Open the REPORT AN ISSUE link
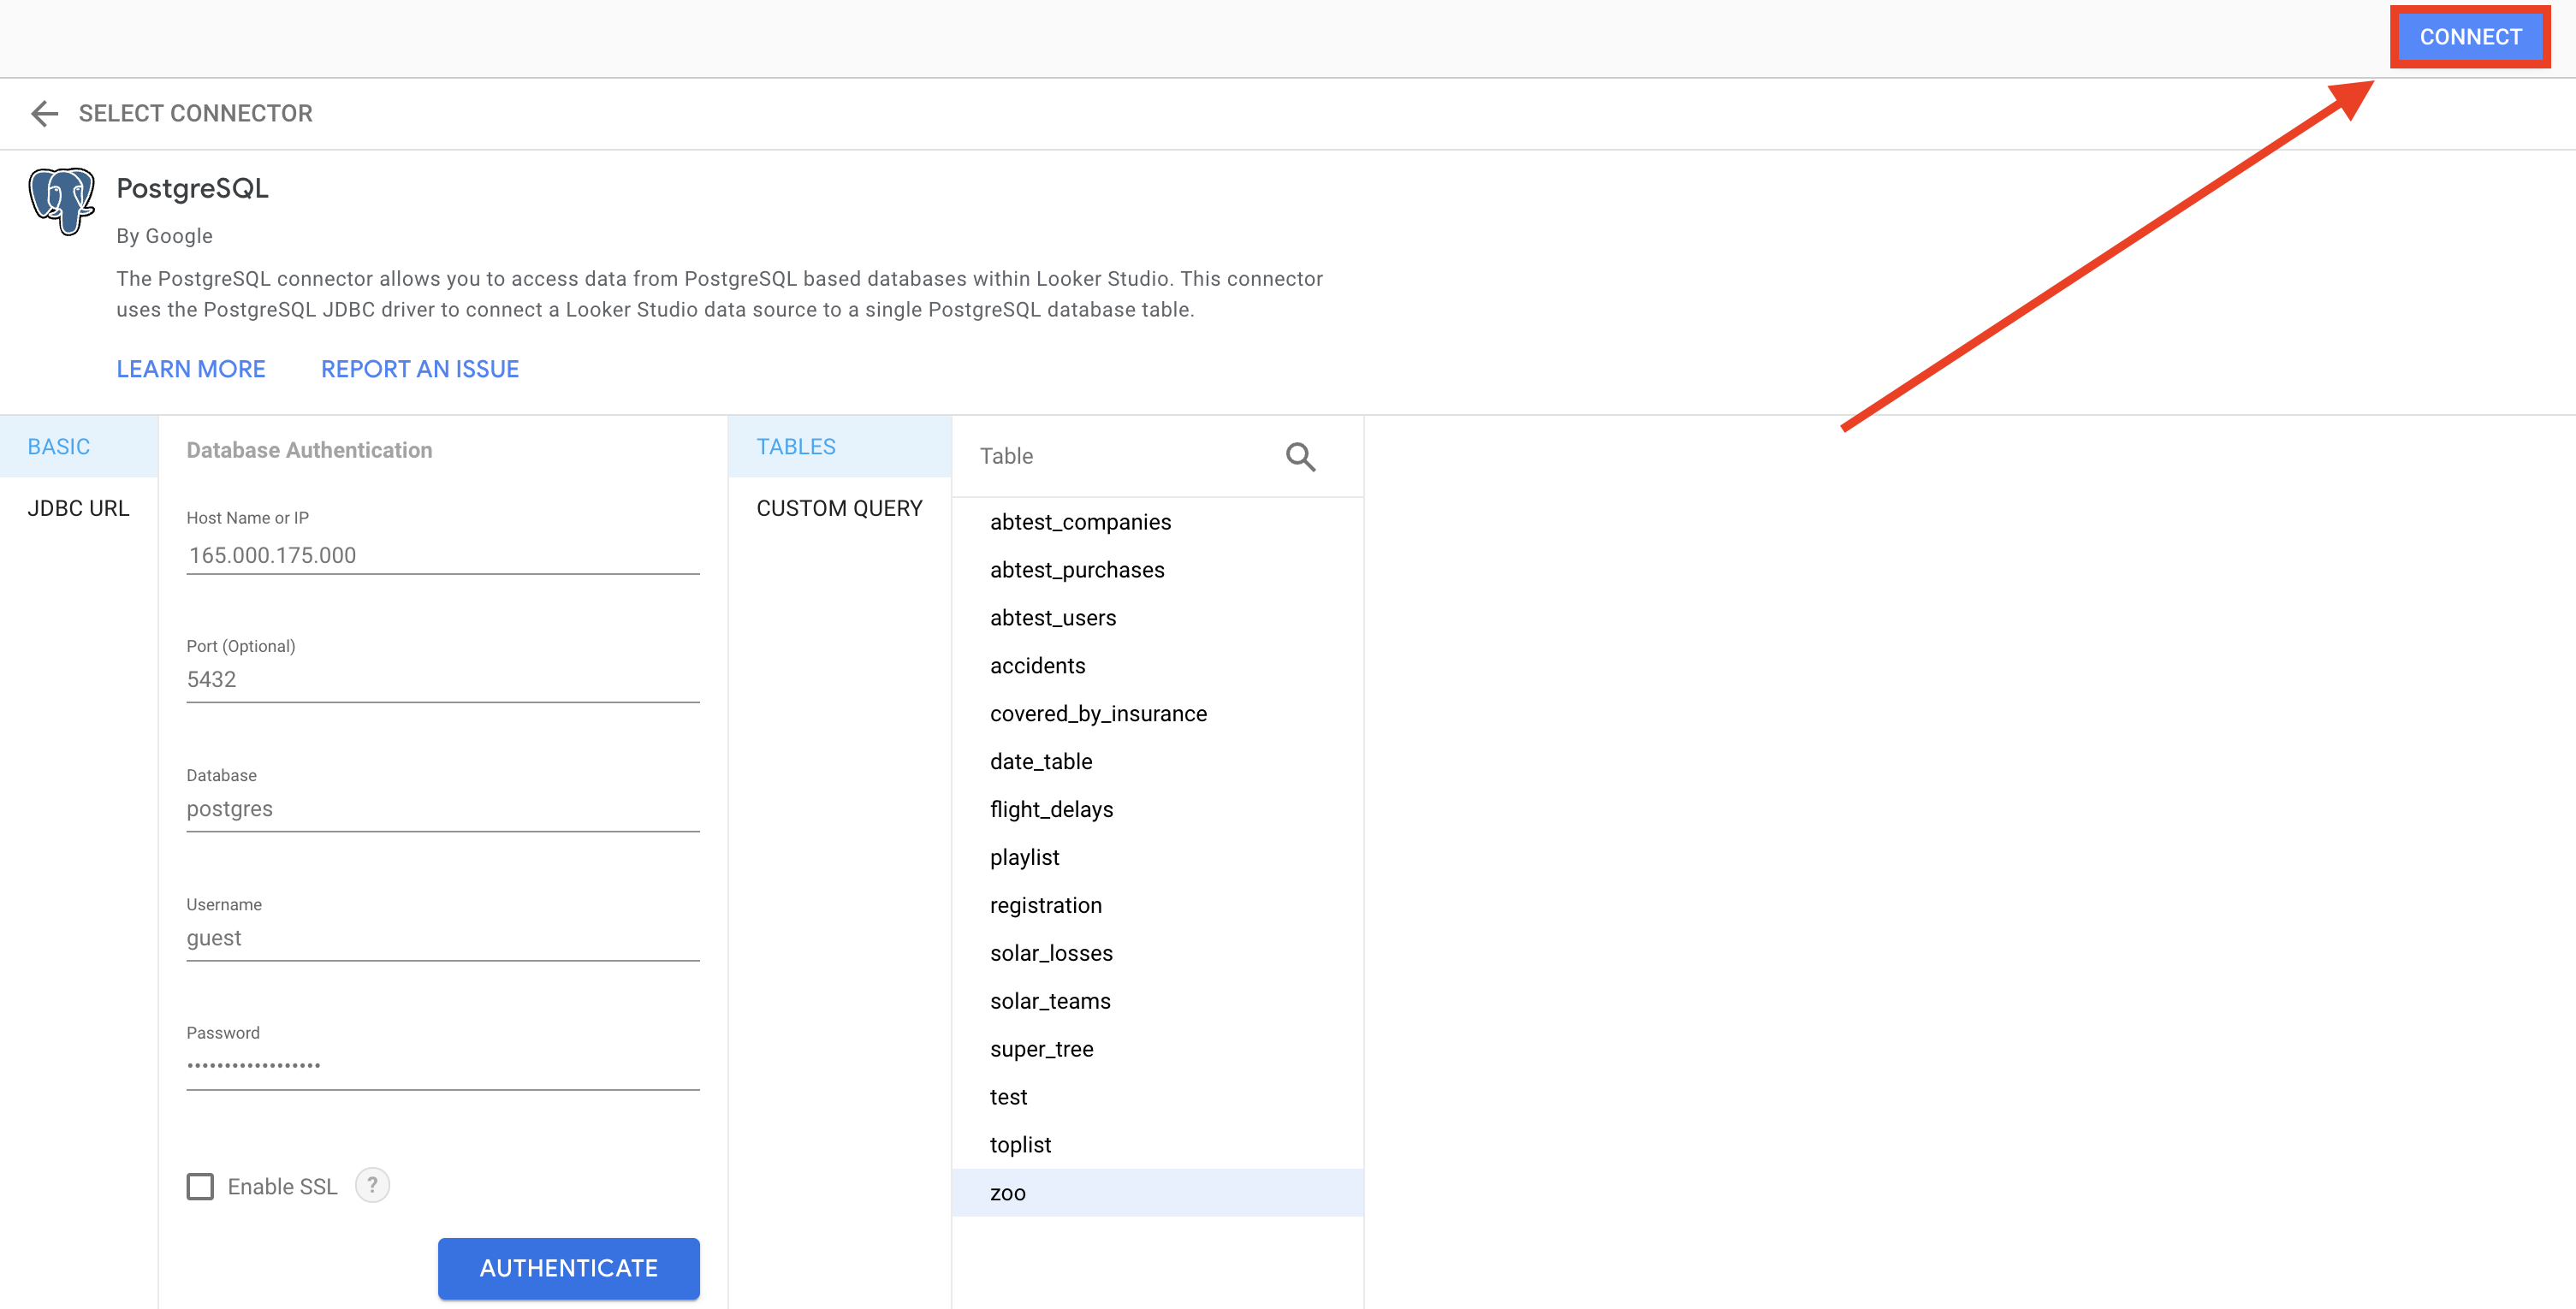The width and height of the screenshot is (2576, 1309). [420, 369]
